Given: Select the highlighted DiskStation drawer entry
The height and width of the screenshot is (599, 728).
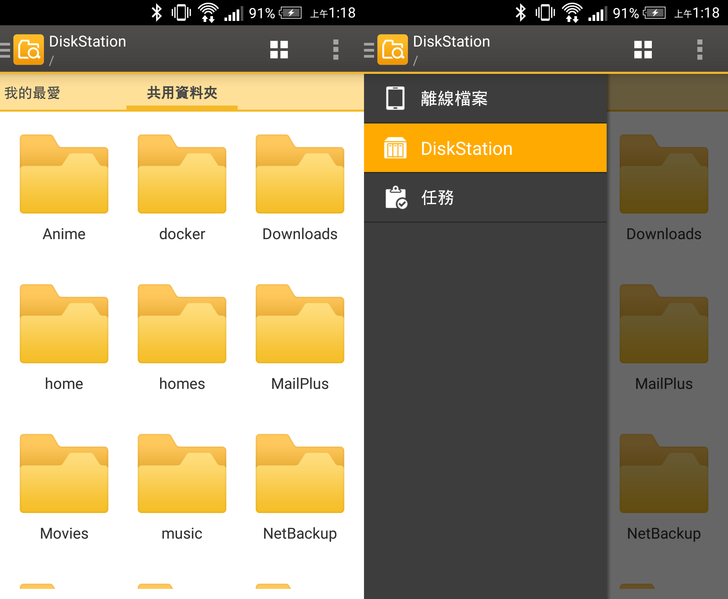Looking at the screenshot, I should tap(485, 148).
